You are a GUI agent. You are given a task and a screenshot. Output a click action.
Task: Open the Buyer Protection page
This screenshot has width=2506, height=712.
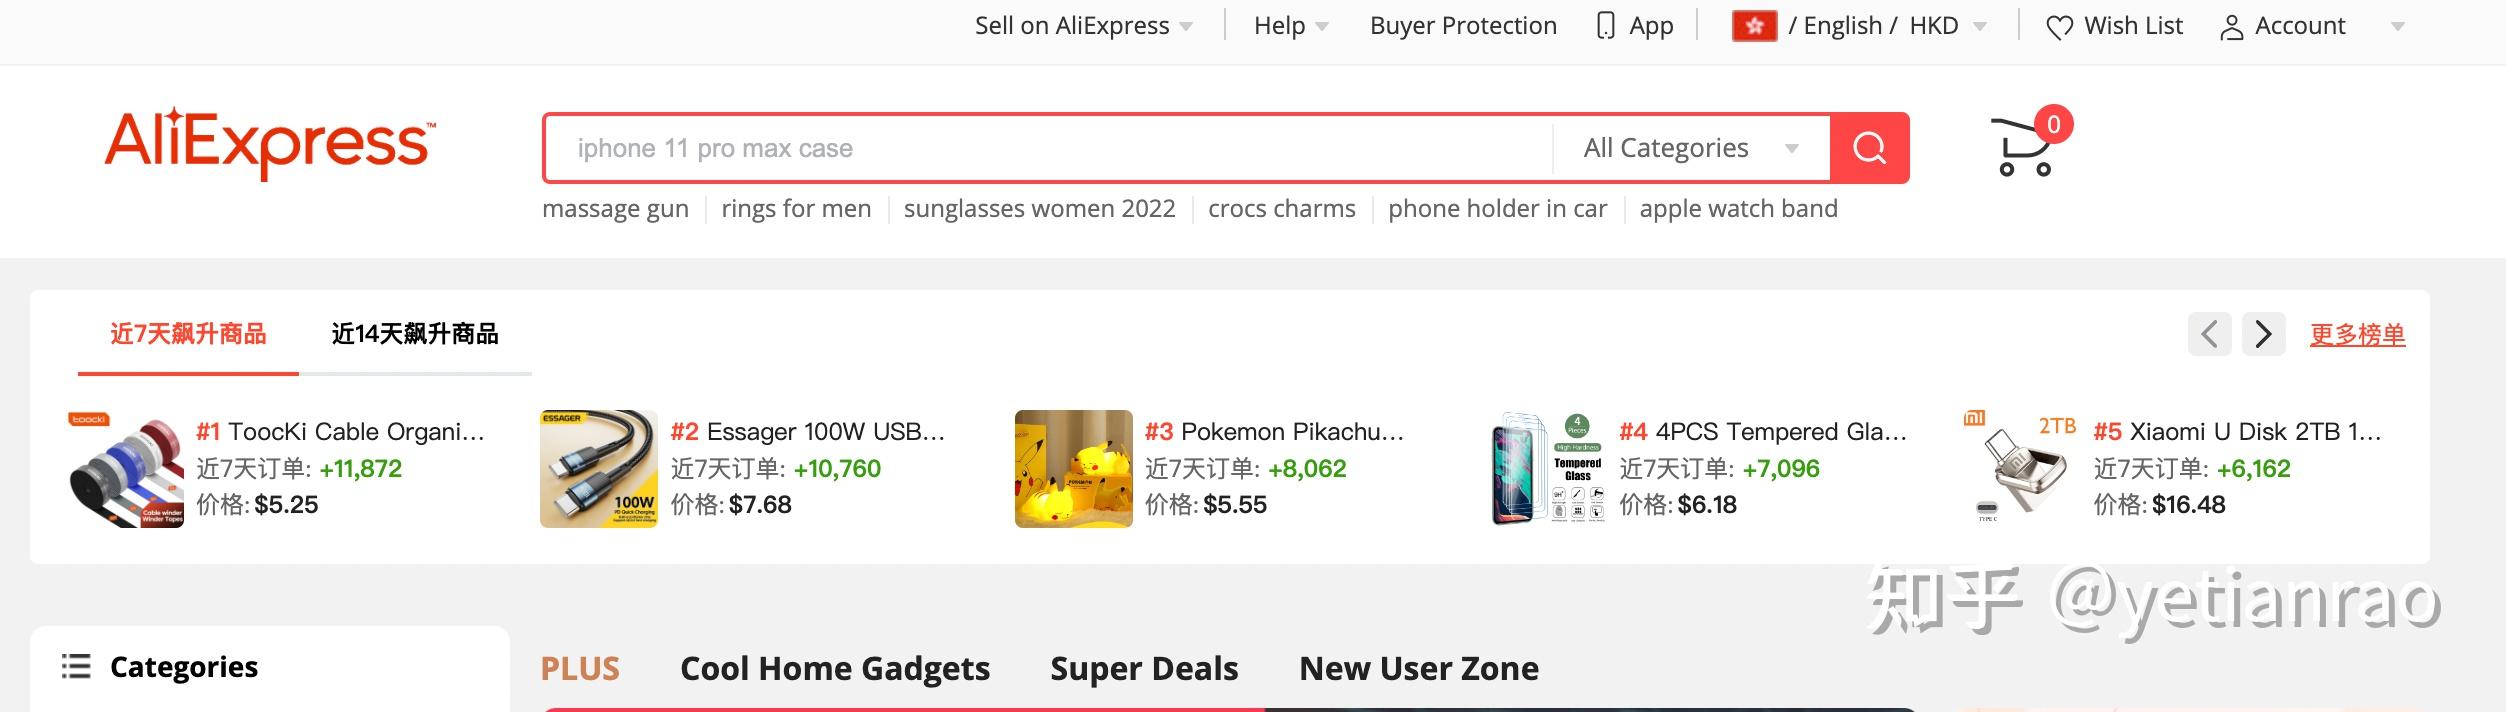pyautogui.click(x=1463, y=25)
